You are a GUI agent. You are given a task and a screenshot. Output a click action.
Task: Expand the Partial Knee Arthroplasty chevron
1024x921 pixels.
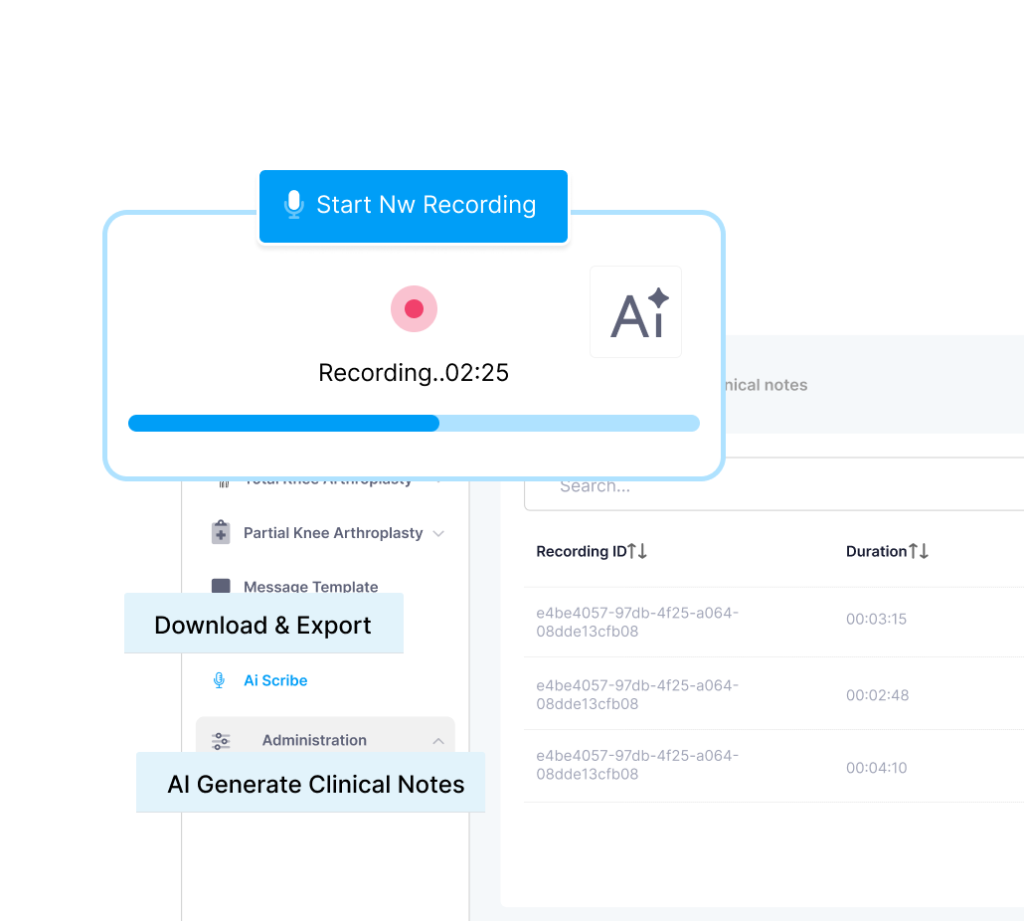(x=439, y=534)
